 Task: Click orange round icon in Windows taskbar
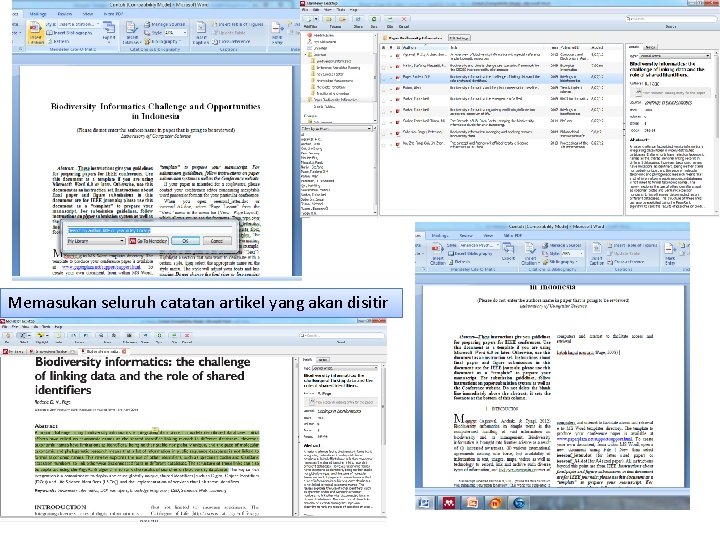pyautogui.click(x=495, y=503)
